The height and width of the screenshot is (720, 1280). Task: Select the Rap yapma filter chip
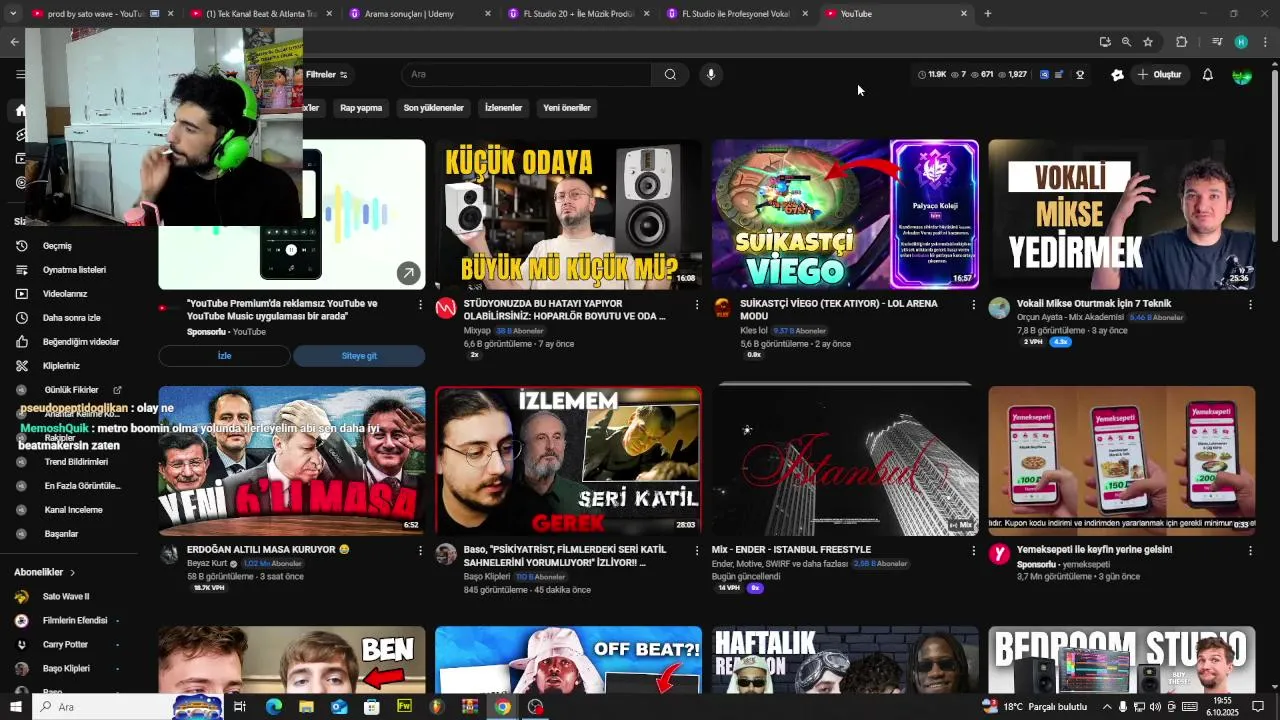(x=361, y=108)
